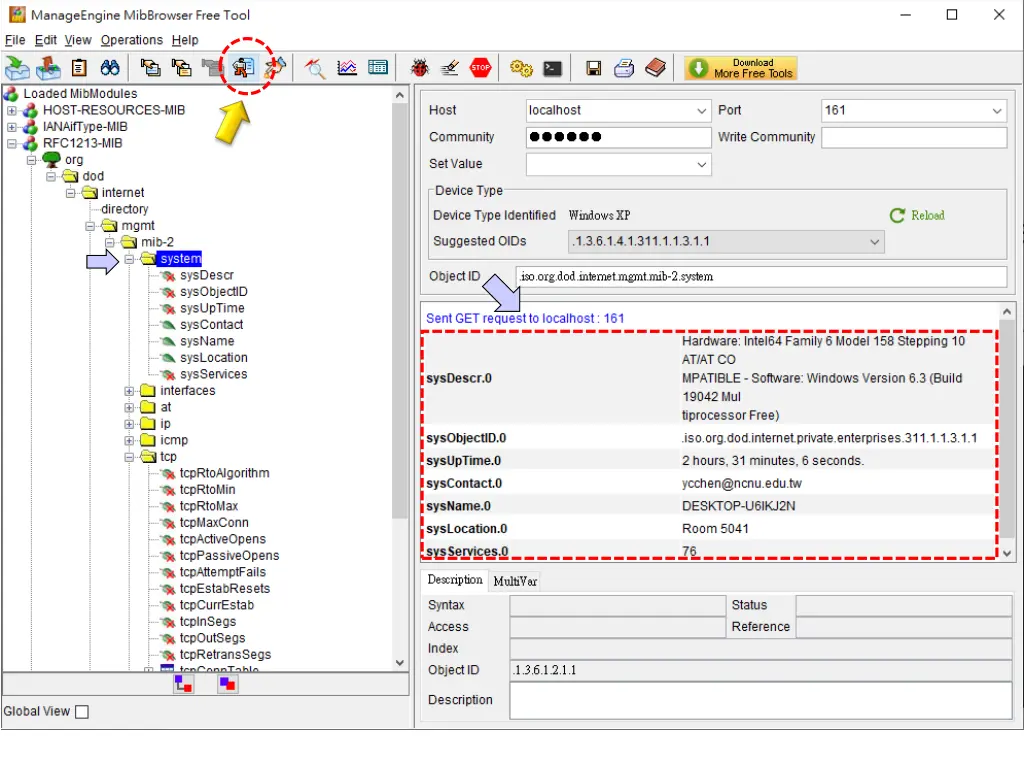
Task: Select the sysUpTime tree node
Action: point(212,308)
